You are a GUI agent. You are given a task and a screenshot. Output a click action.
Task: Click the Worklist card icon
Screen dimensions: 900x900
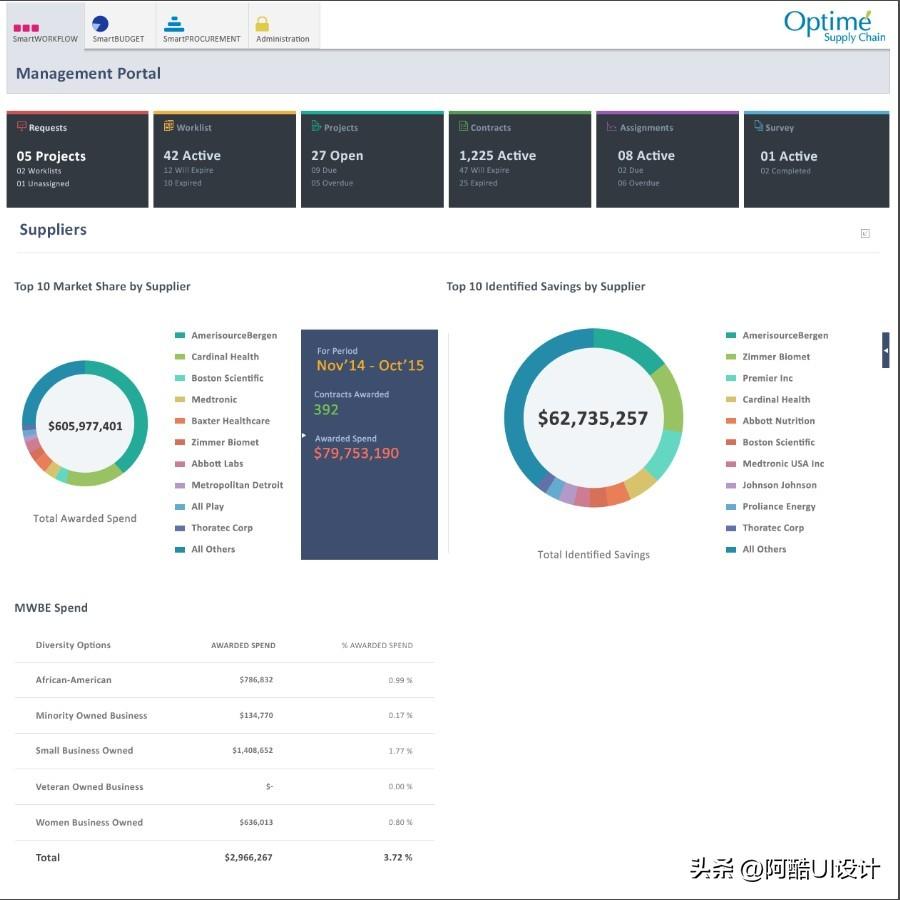click(x=169, y=127)
